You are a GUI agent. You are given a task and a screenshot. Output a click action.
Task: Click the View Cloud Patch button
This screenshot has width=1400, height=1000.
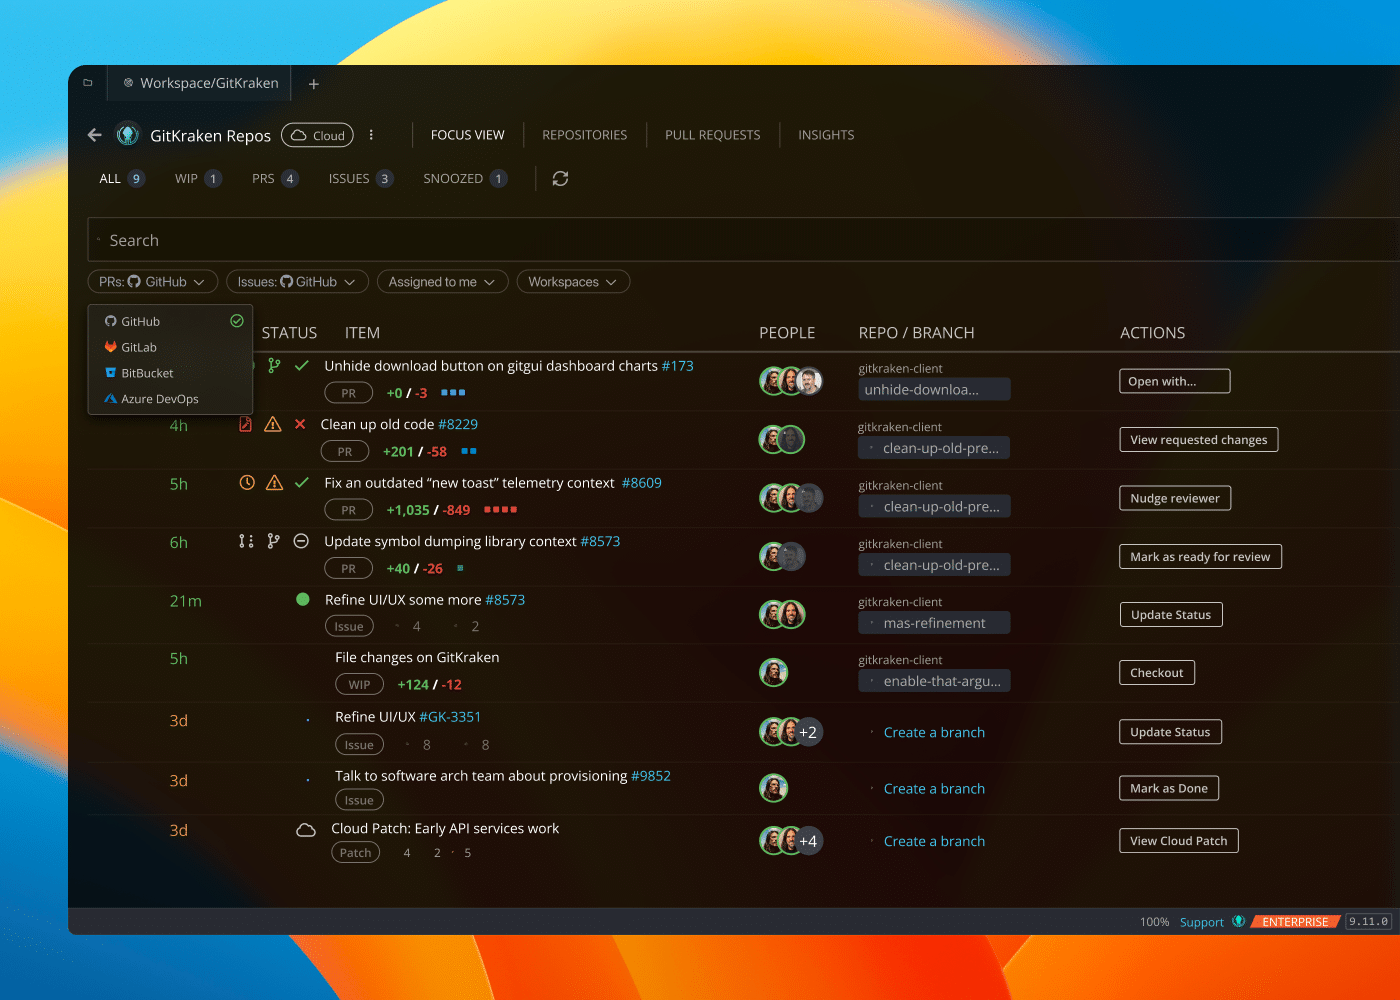[x=1178, y=841]
